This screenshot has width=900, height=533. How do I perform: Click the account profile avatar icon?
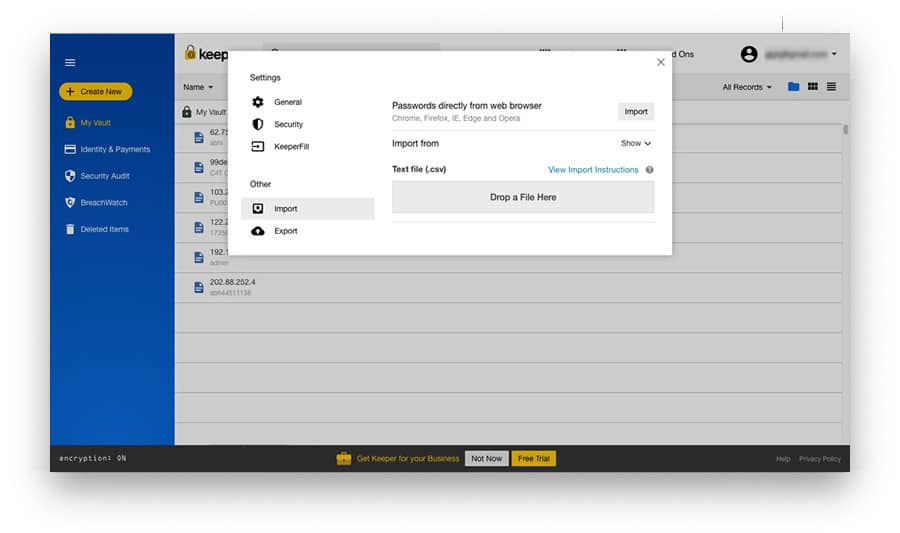[x=749, y=55]
